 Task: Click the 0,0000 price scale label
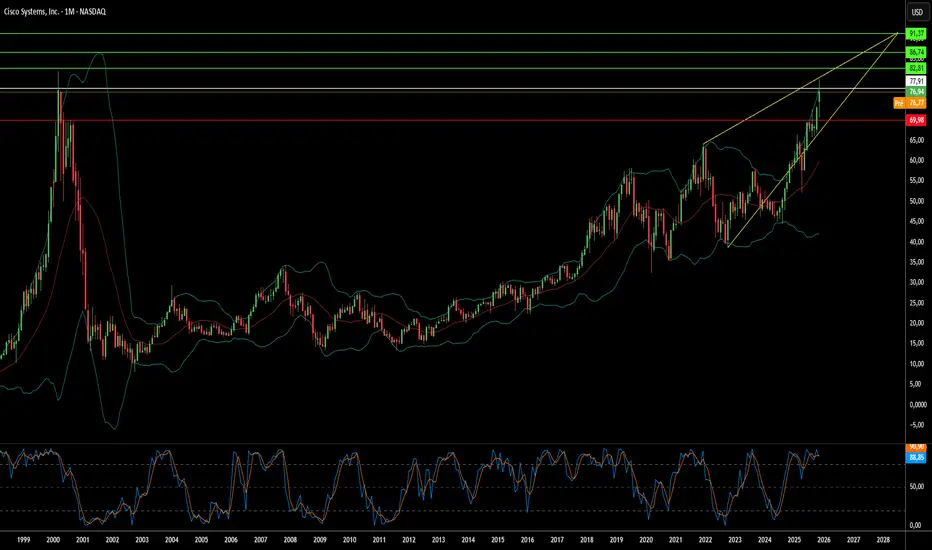point(918,404)
